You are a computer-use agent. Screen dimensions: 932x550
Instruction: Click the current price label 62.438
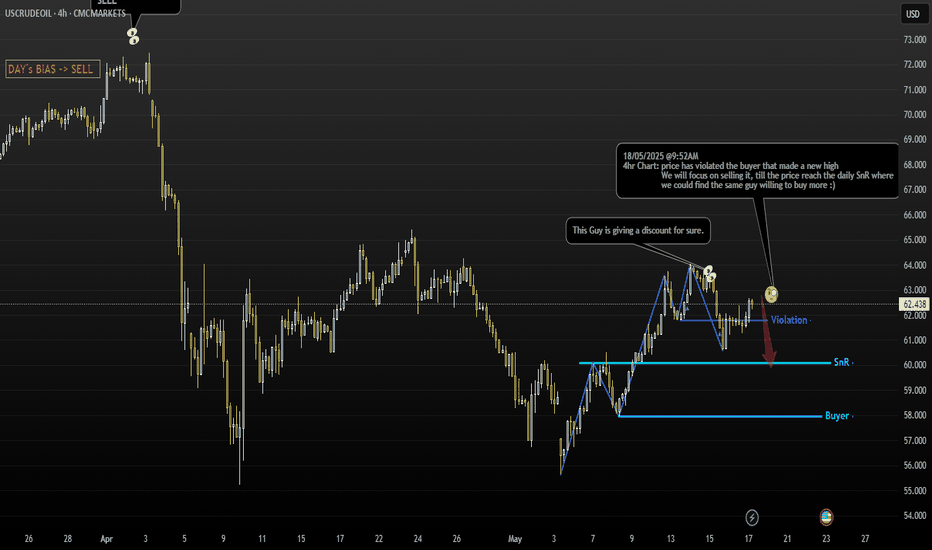click(914, 304)
